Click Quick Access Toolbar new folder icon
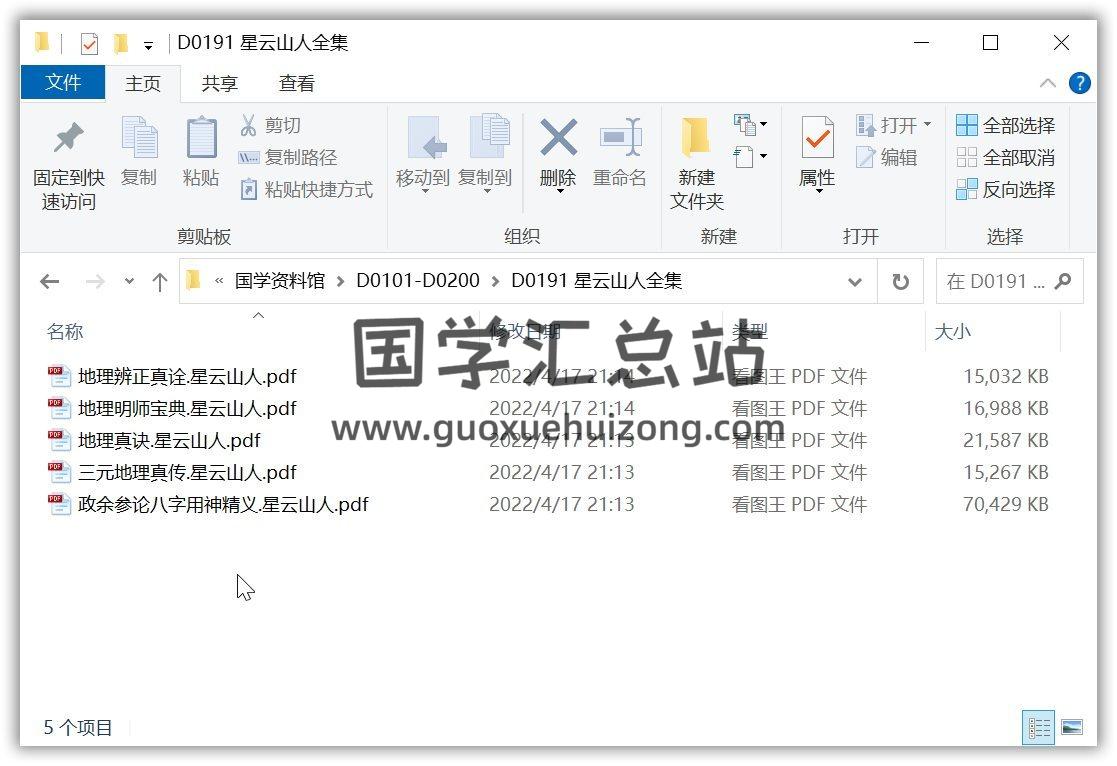Screen dimensions: 1117x766 click(x=120, y=43)
